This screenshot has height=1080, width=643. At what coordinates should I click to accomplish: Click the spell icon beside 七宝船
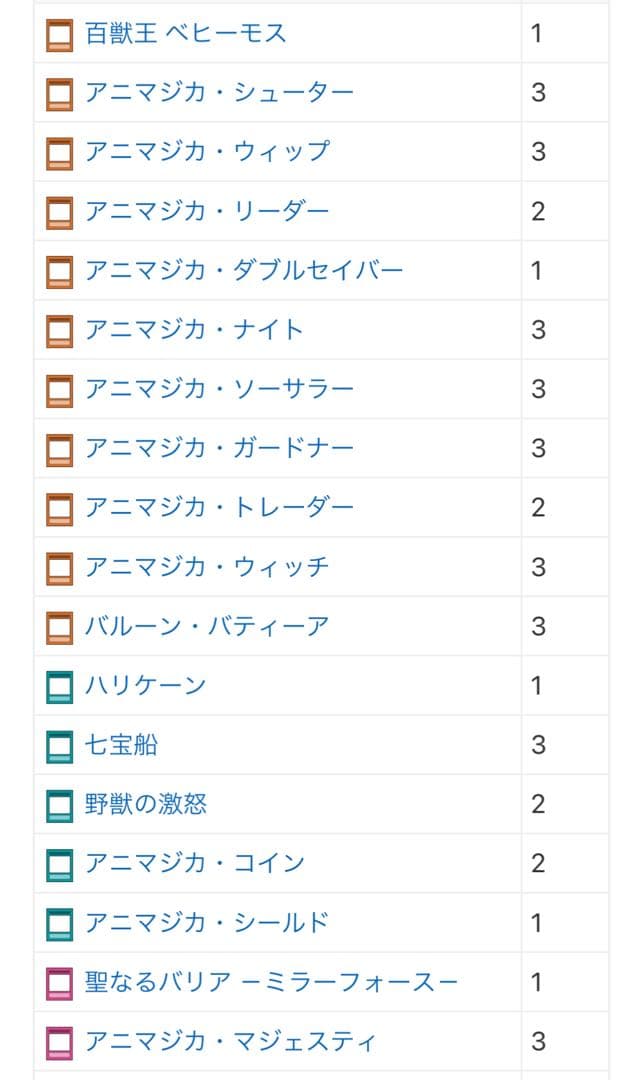[60, 746]
